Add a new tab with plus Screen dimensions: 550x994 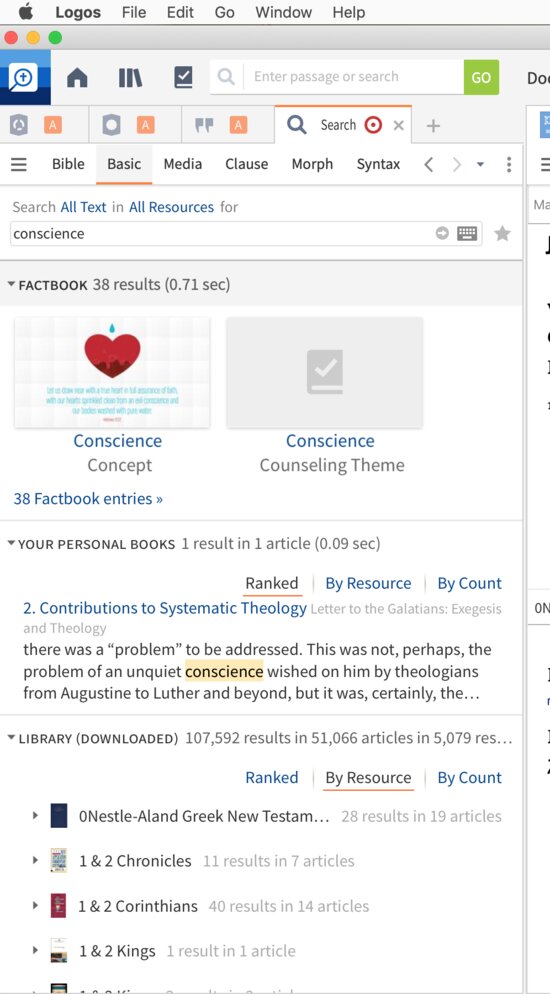433,126
